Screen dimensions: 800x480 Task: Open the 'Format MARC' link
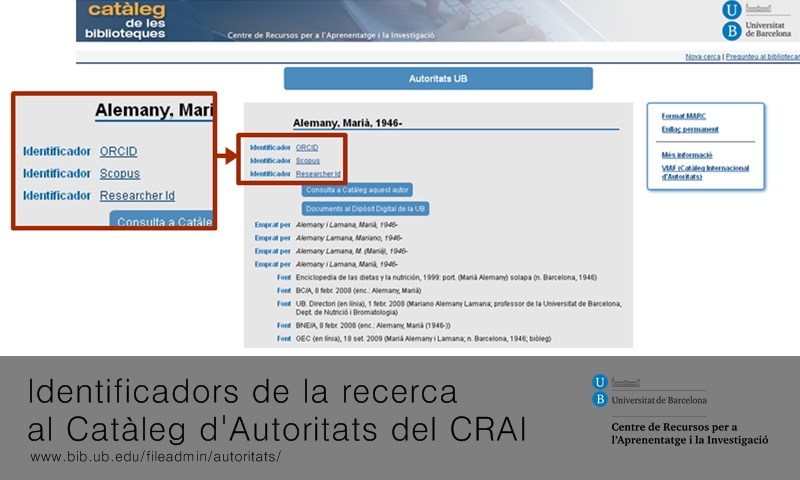tap(684, 116)
